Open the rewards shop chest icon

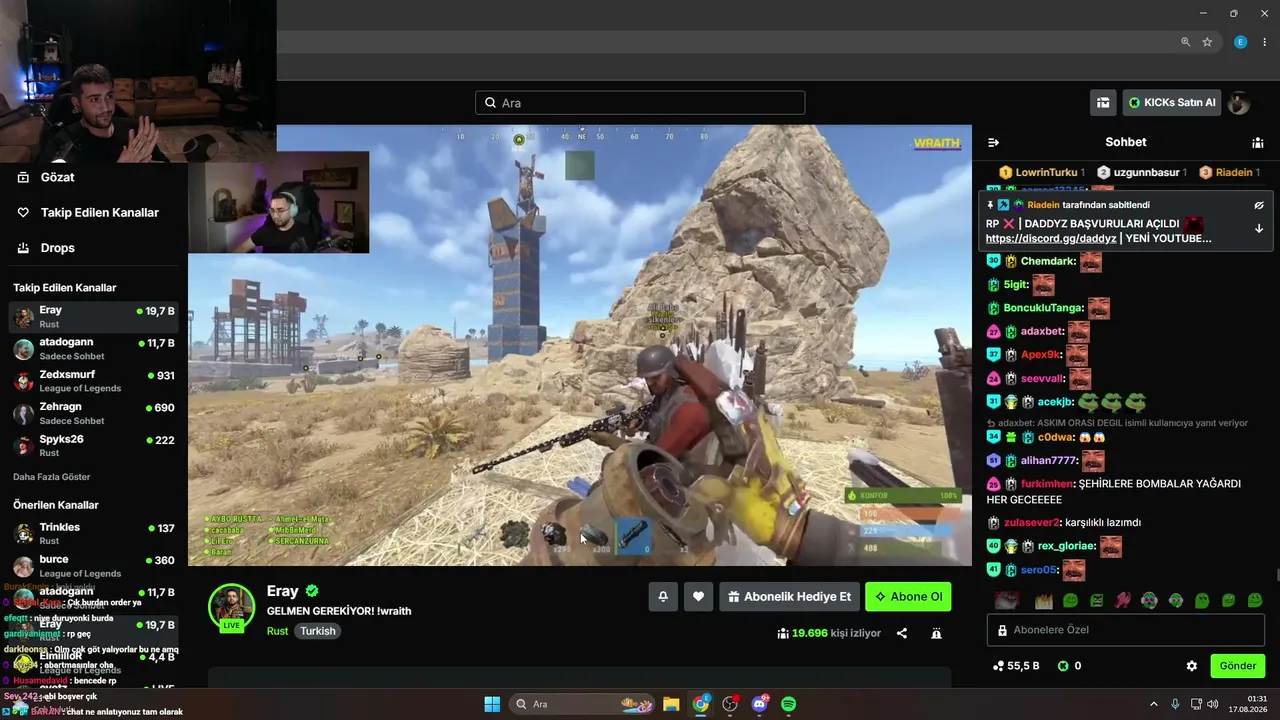(1103, 103)
